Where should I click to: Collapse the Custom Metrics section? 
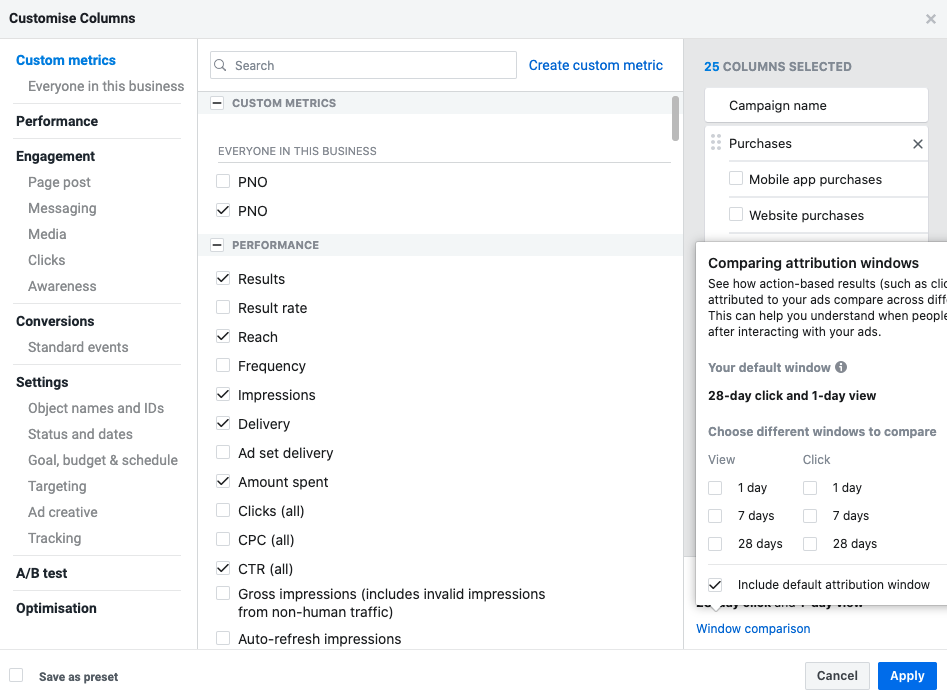click(x=217, y=103)
